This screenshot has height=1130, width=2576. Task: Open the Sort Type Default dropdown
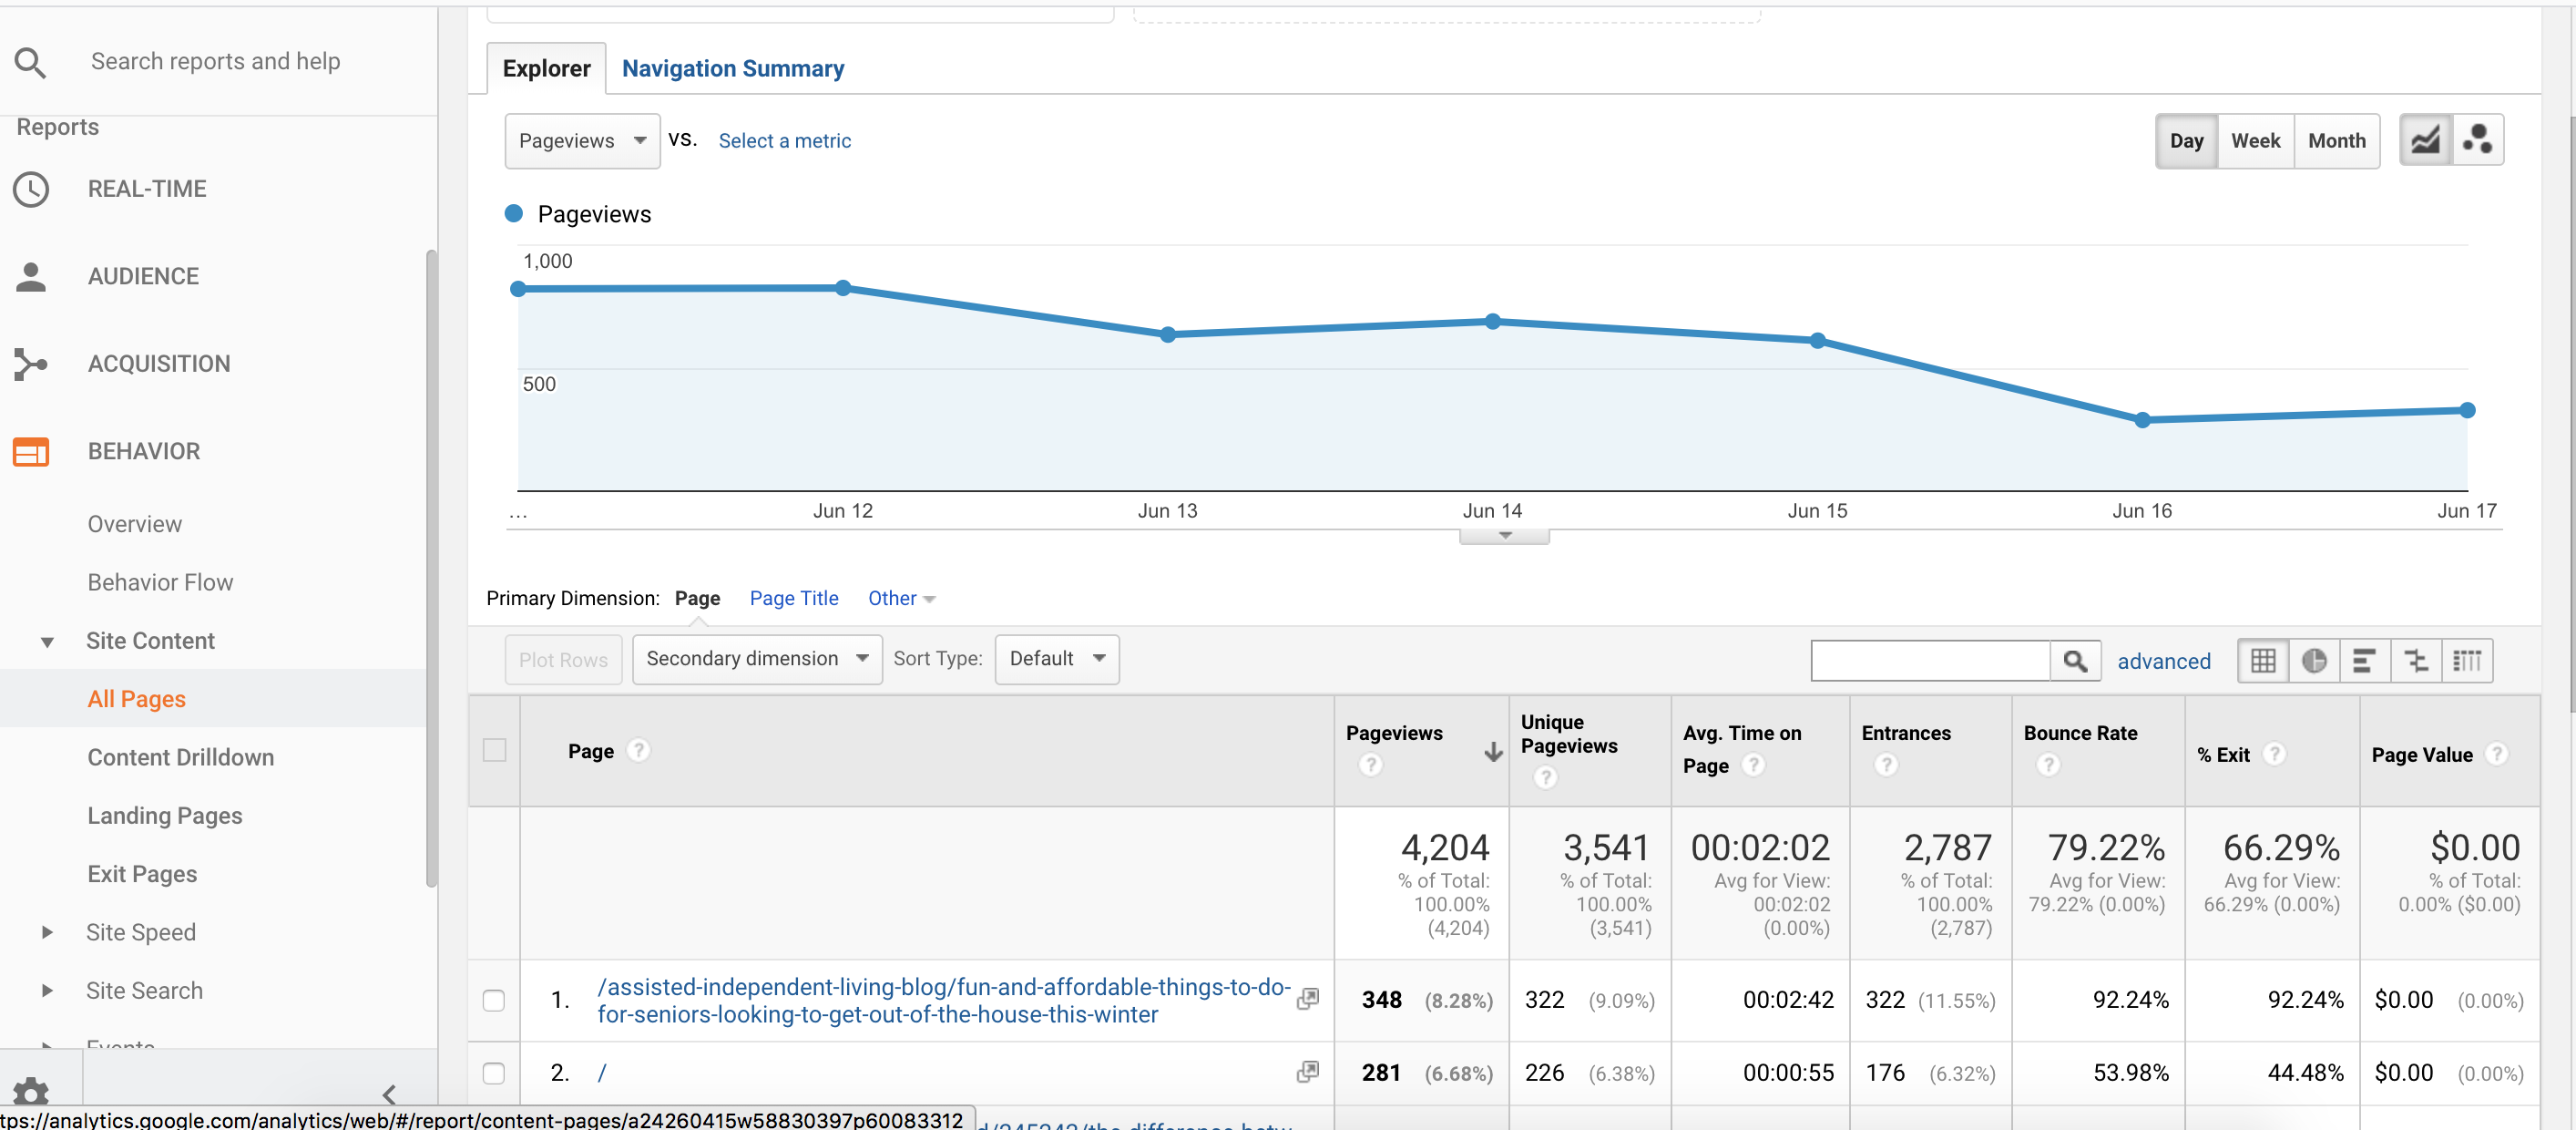1056,659
